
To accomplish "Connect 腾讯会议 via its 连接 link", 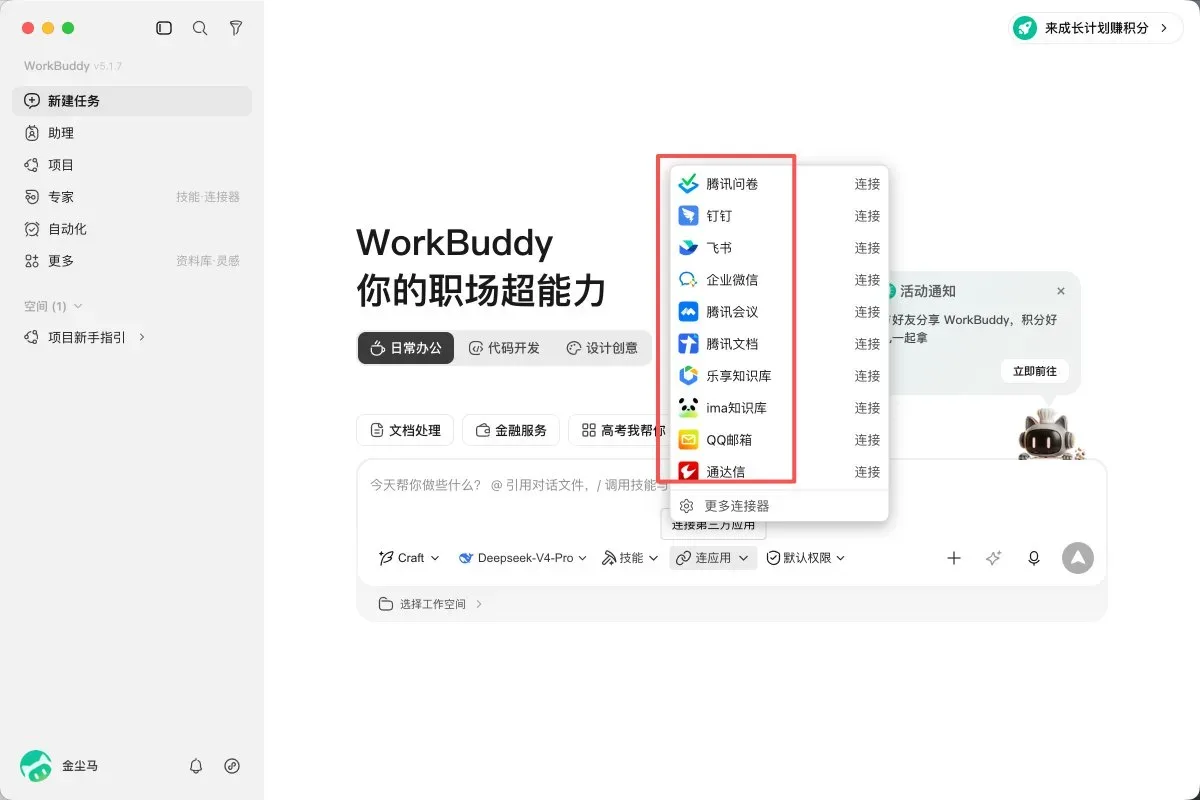I will pyautogui.click(x=867, y=312).
